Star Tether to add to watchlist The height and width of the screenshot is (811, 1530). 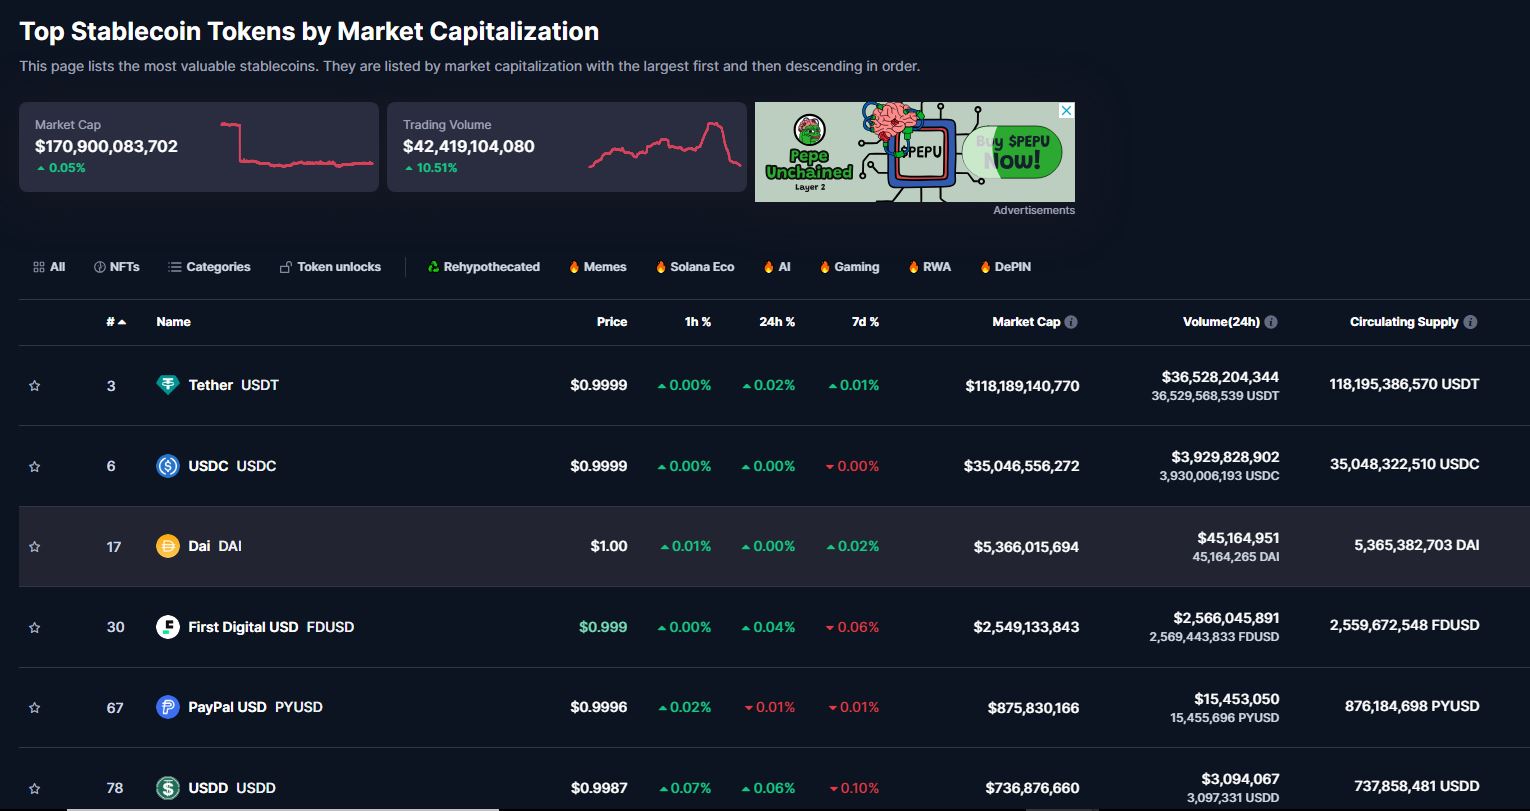[x=35, y=386]
